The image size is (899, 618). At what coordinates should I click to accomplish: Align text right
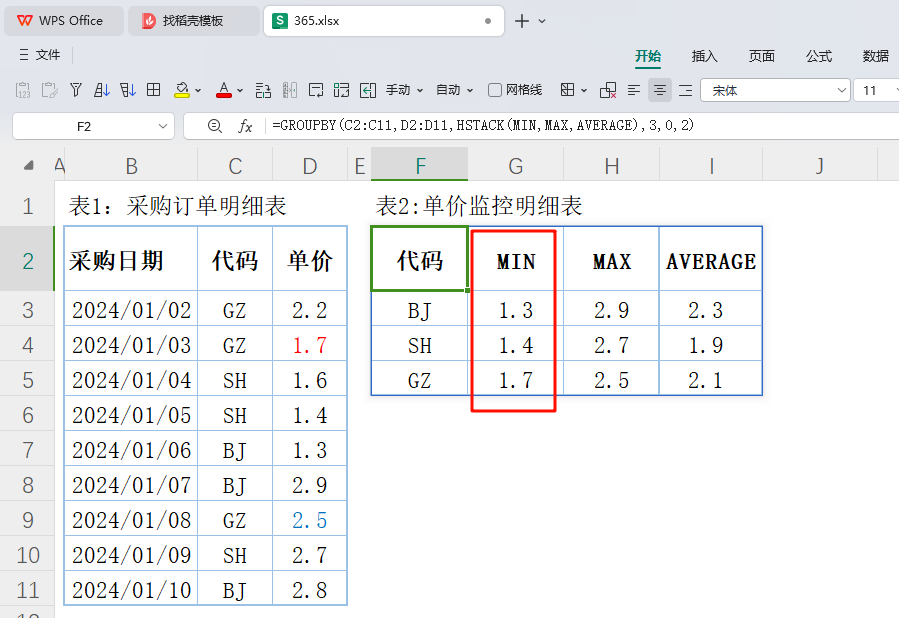click(686, 90)
